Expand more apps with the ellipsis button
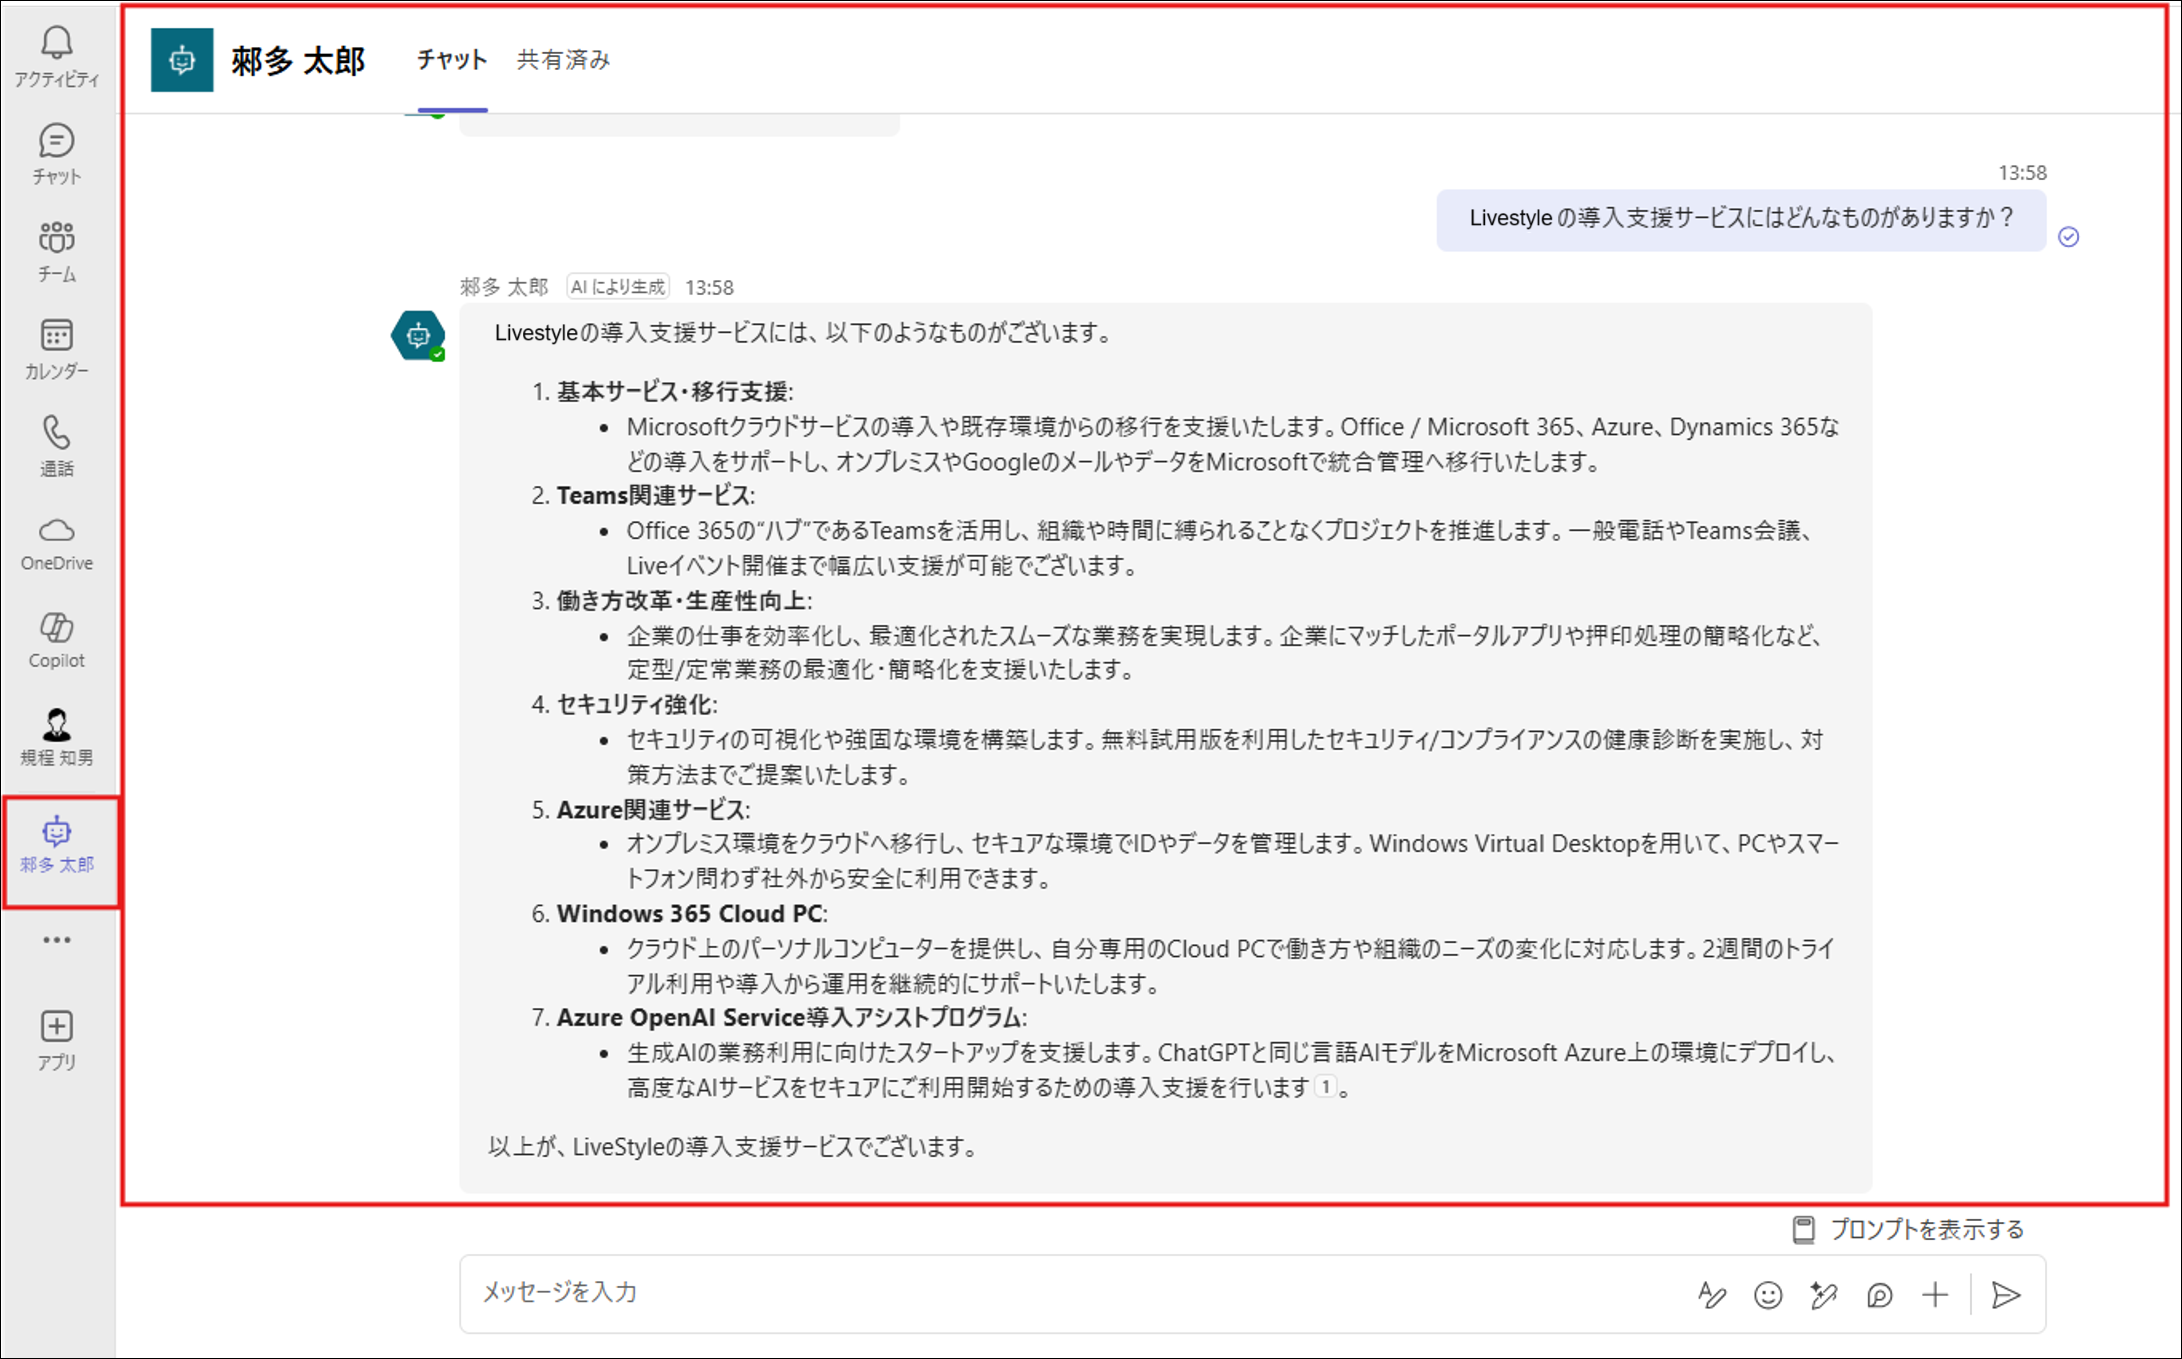This screenshot has width=2182, height=1359. point(56,940)
